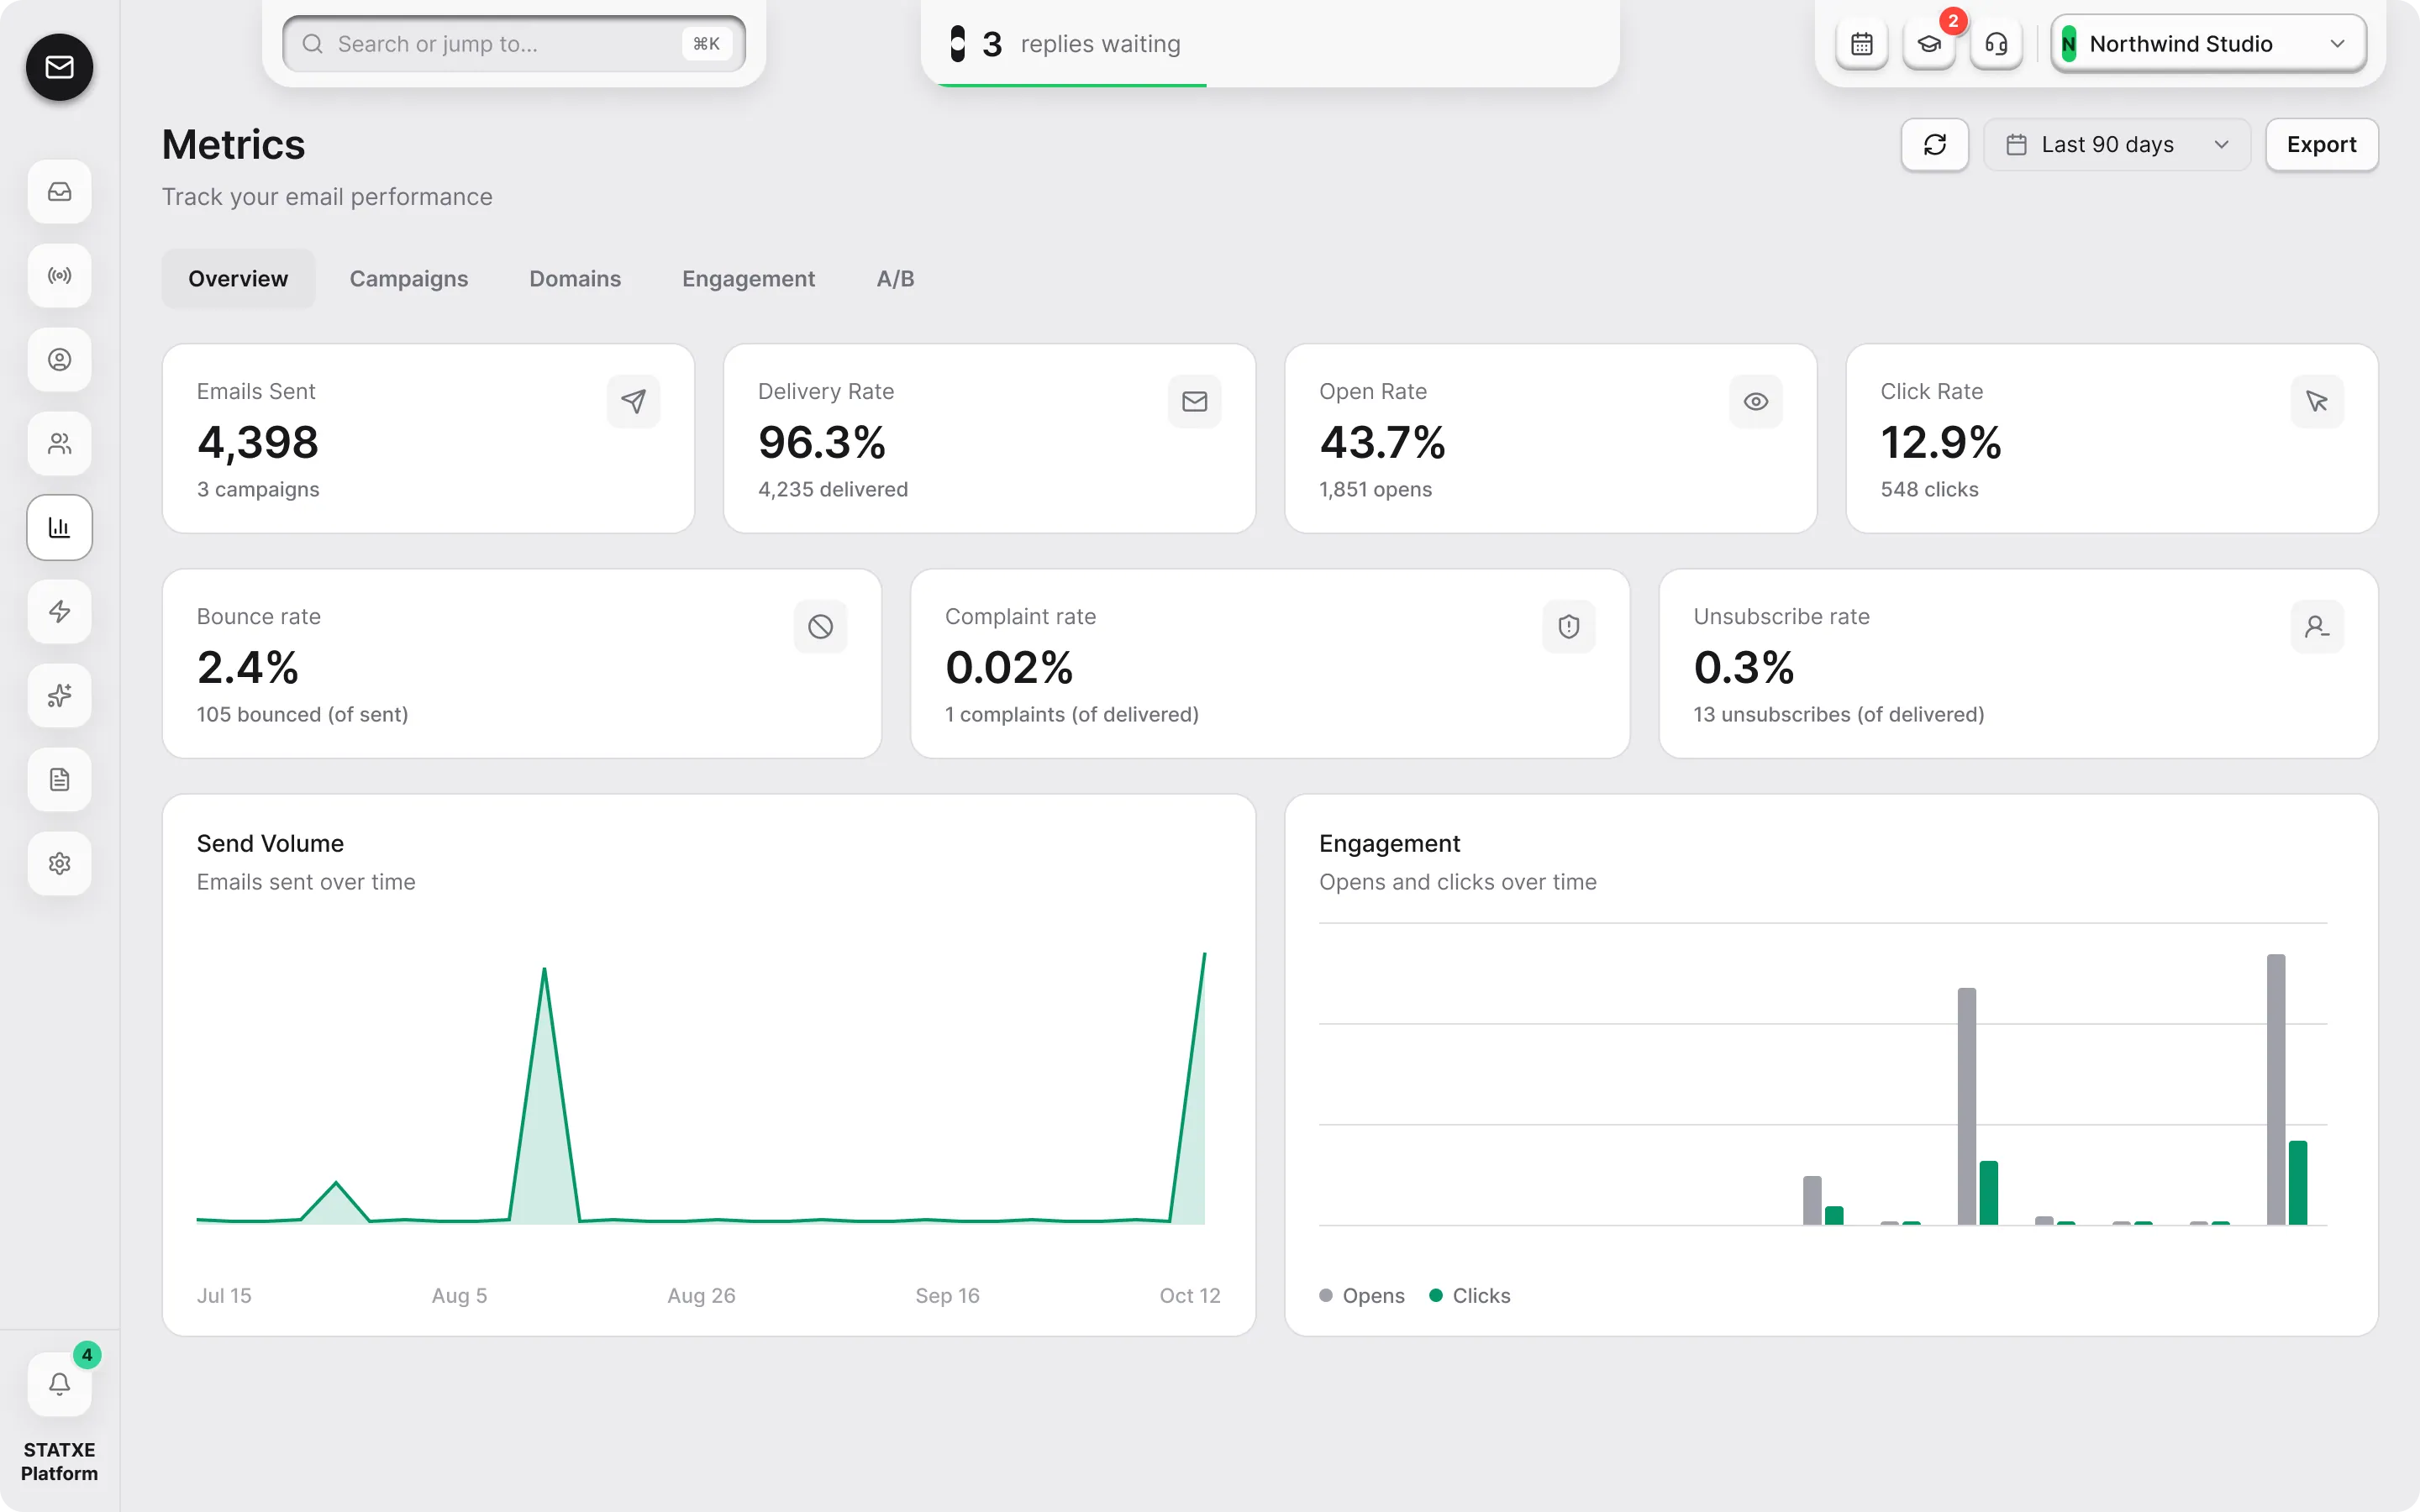The height and width of the screenshot is (1512, 2420).
Task: Click the paper plane icon on Emails Sent
Action: [x=633, y=401]
